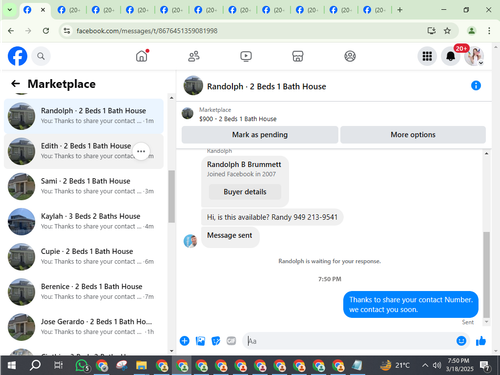Click Mark as pending button
This screenshot has width=500, height=375.
[260, 135]
